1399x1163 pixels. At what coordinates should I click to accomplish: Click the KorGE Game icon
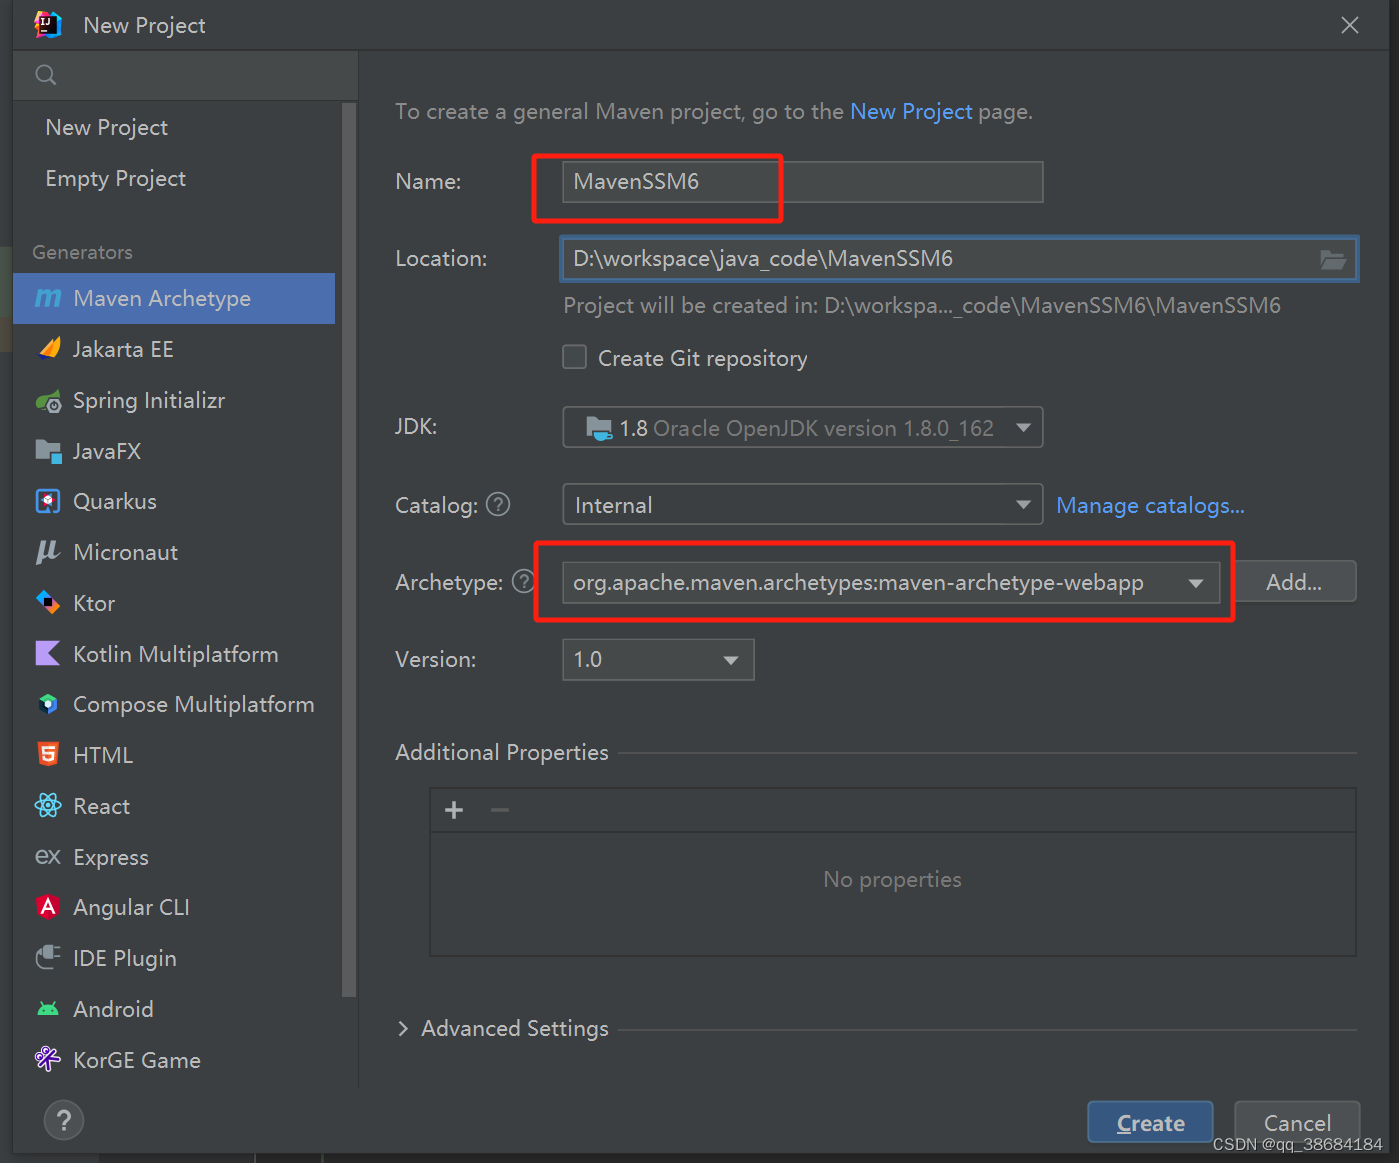(x=48, y=1059)
